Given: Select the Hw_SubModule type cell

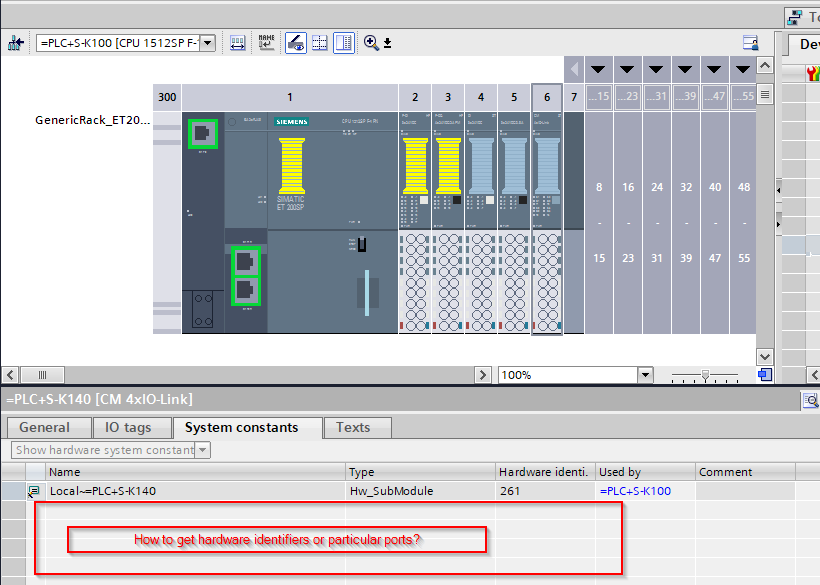Looking at the screenshot, I should pyautogui.click(x=420, y=491).
